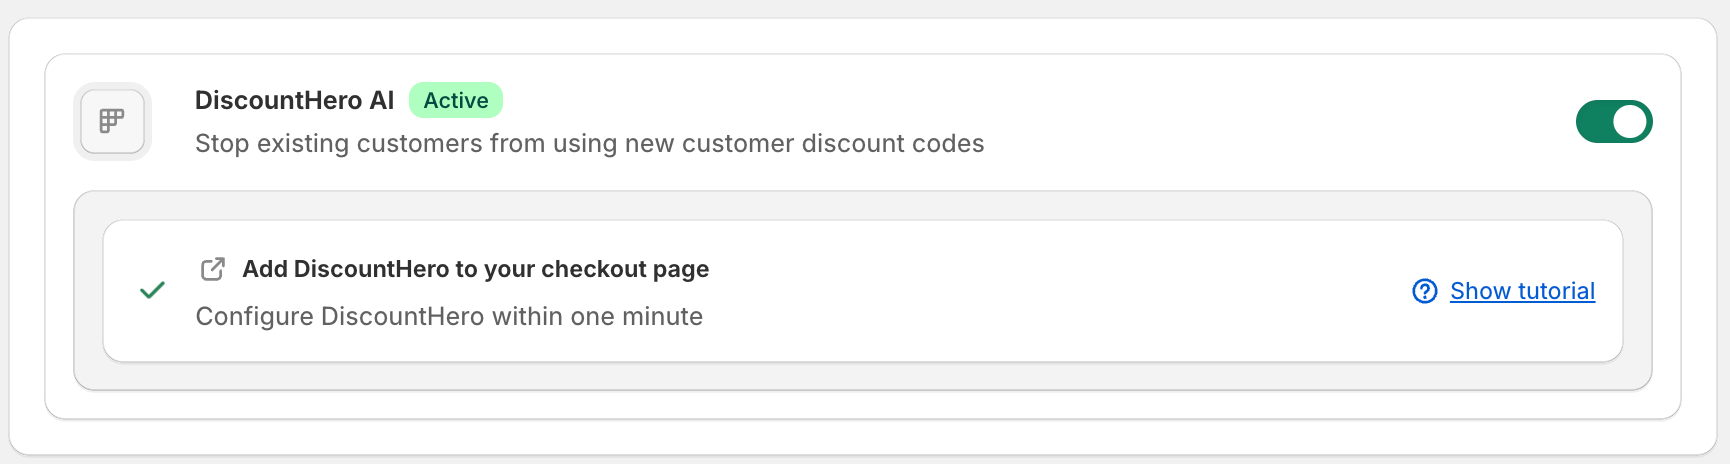Click the green Active status badge
This screenshot has height=464, width=1730.
(x=456, y=100)
